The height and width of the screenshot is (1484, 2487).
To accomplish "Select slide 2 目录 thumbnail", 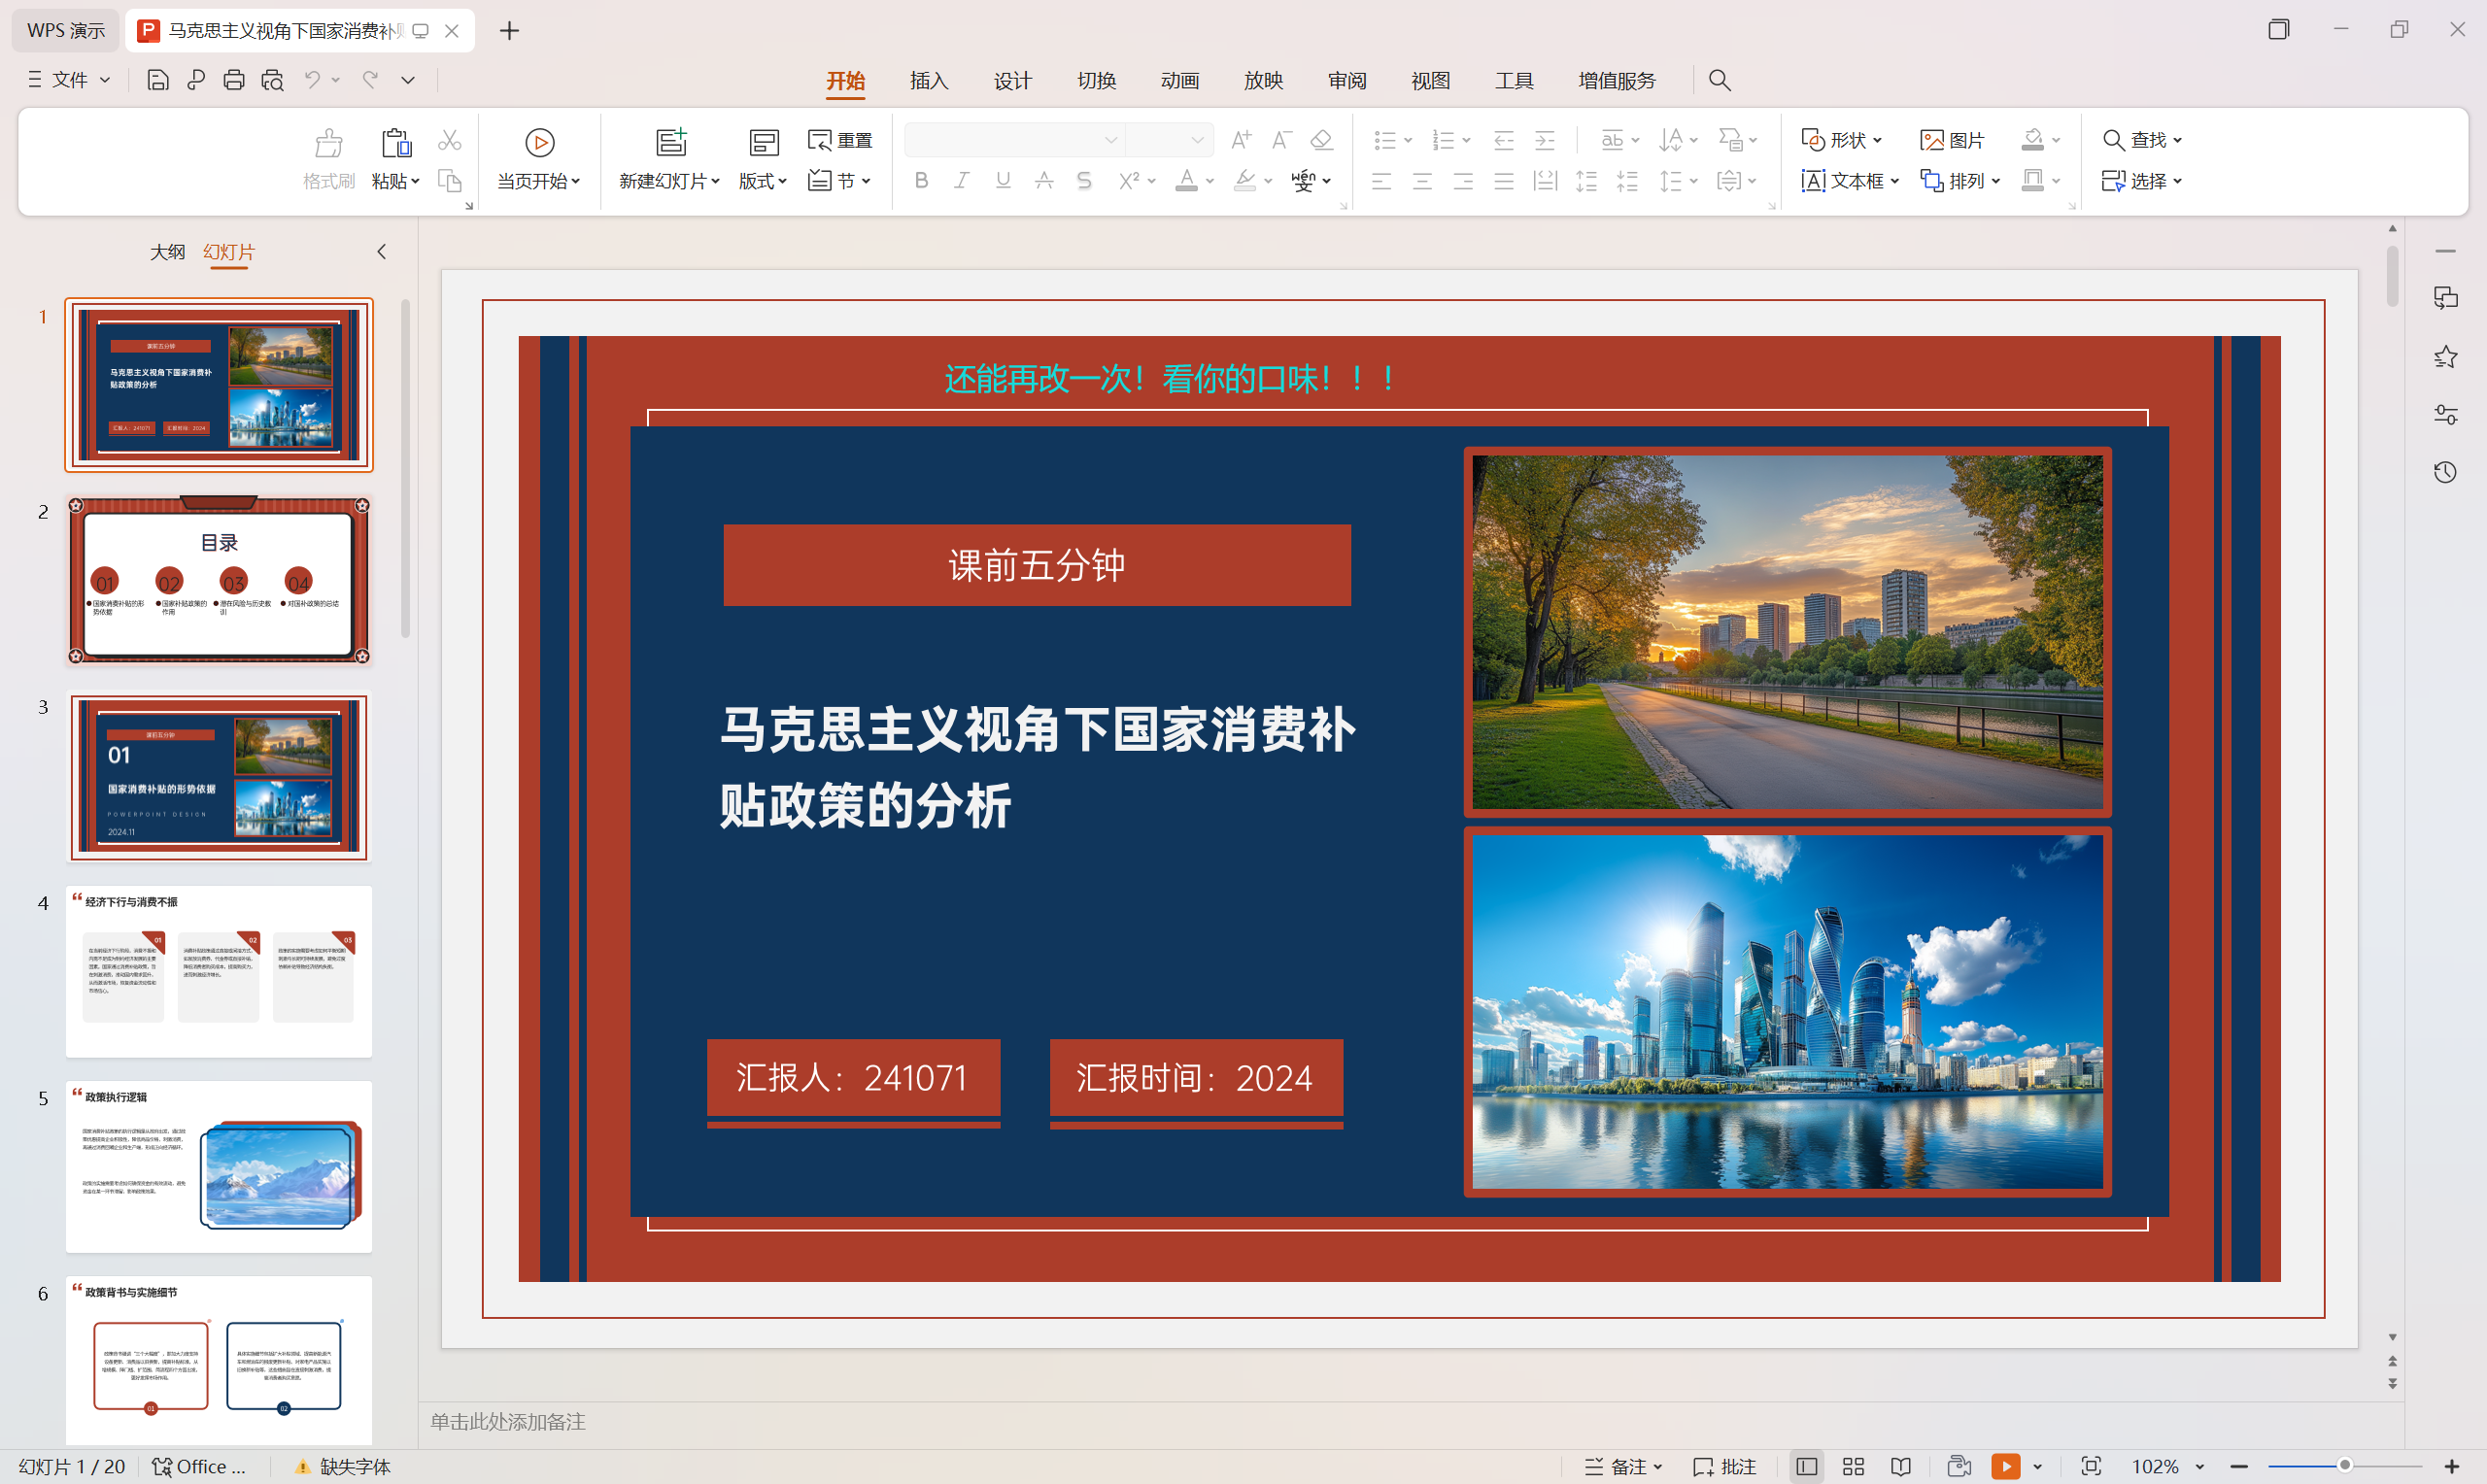I will [219, 581].
